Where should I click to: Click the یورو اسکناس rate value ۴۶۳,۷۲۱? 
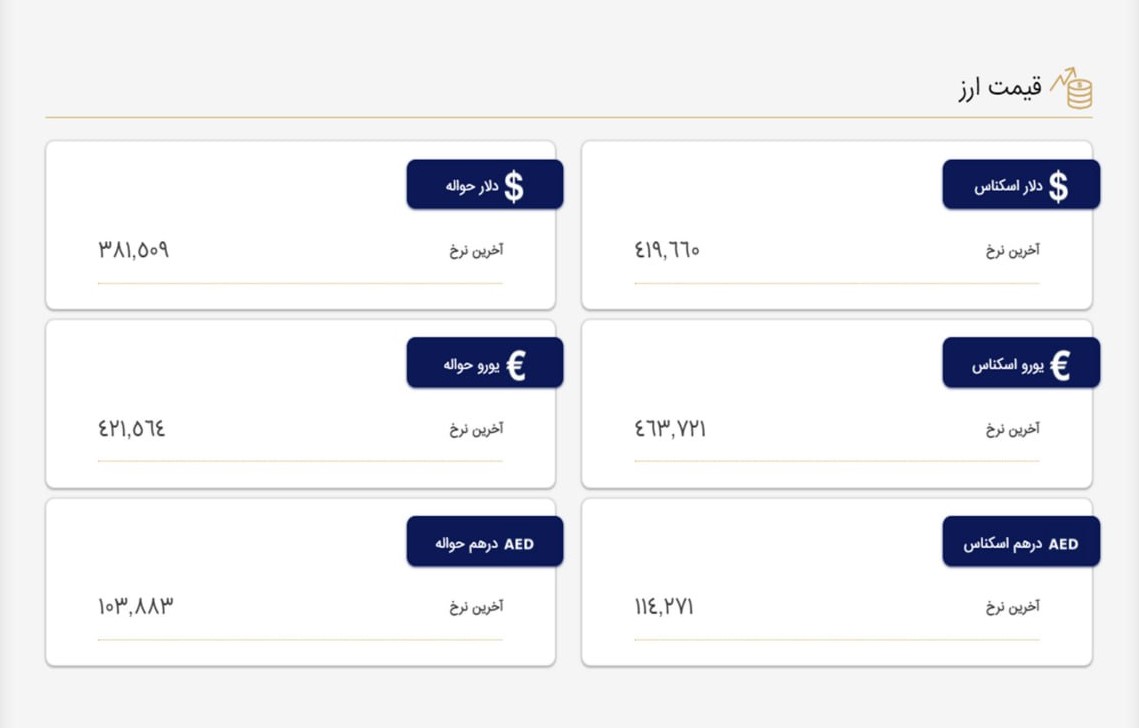(x=670, y=429)
